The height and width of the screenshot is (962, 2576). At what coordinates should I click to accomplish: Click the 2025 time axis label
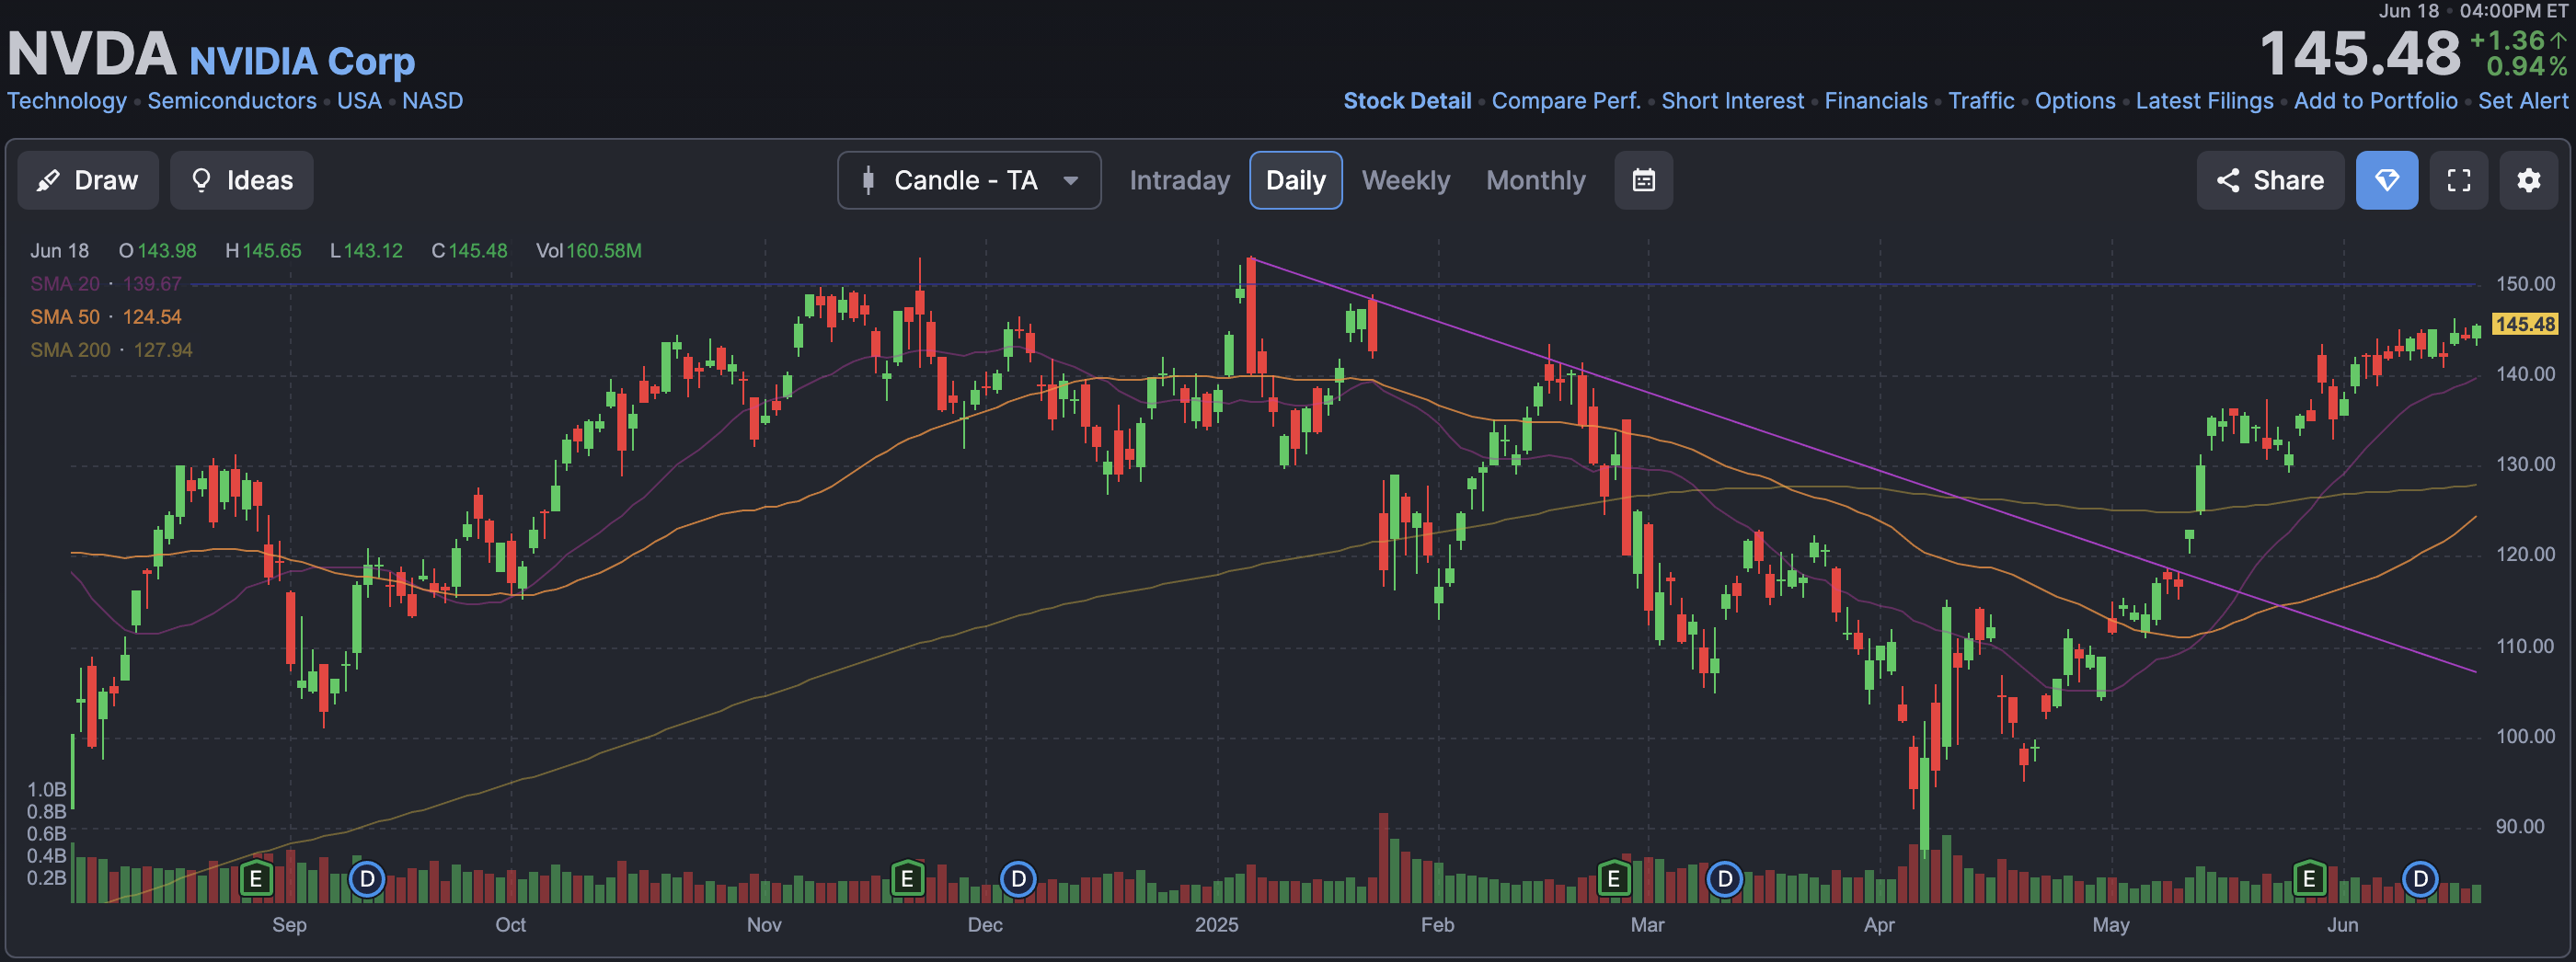point(1216,925)
